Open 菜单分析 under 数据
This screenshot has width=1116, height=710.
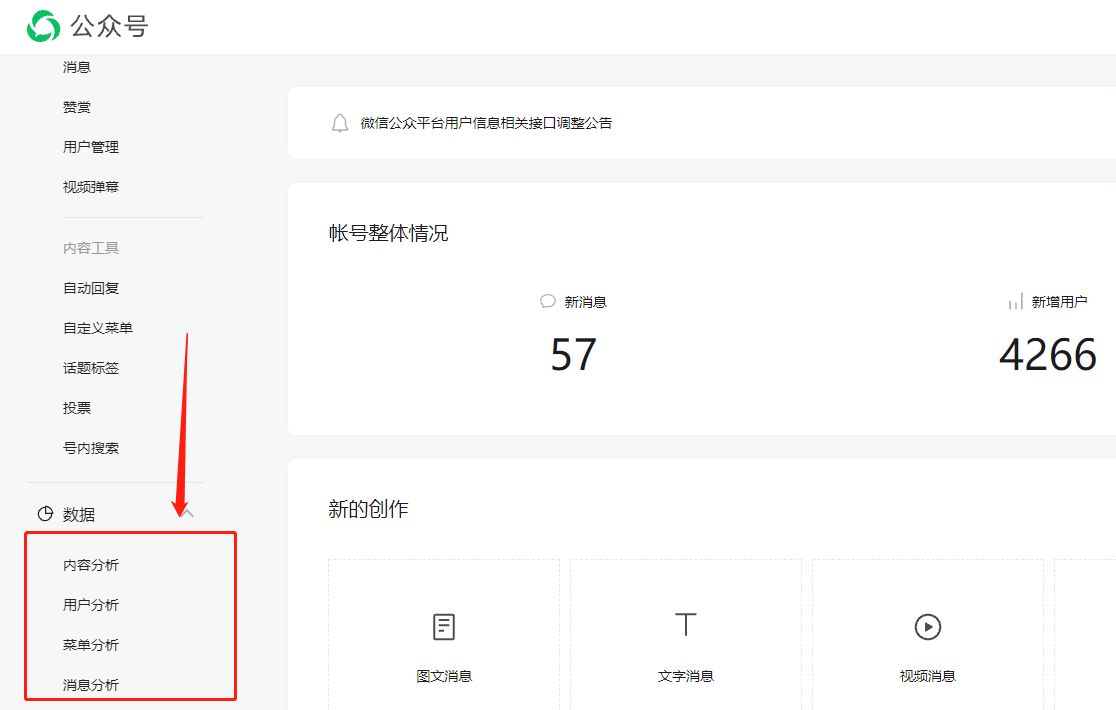point(90,645)
